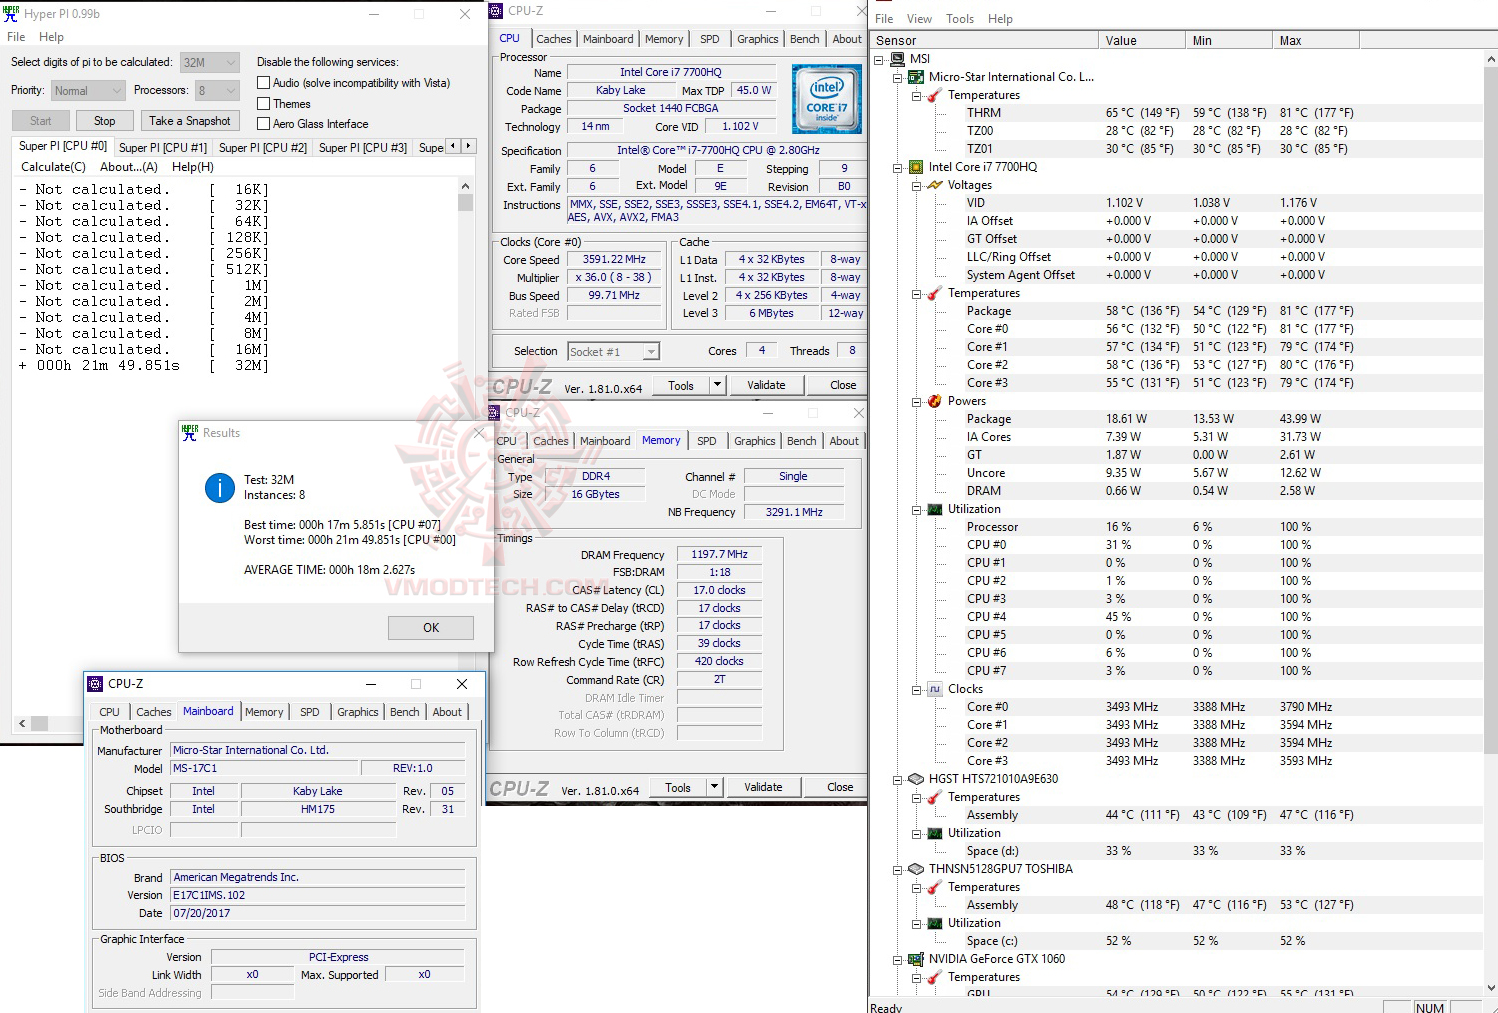Open the View menu in the sensor window

point(918,18)
